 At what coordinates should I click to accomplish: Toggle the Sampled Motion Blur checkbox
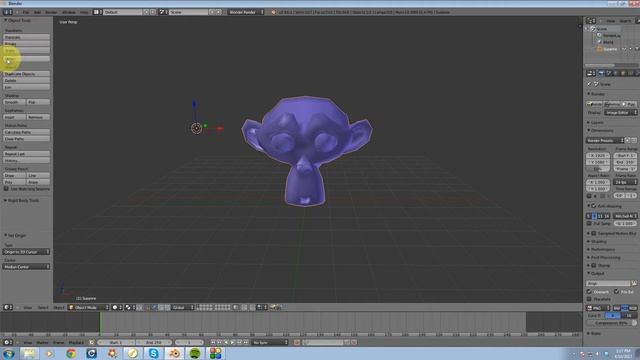click(594, 233)
